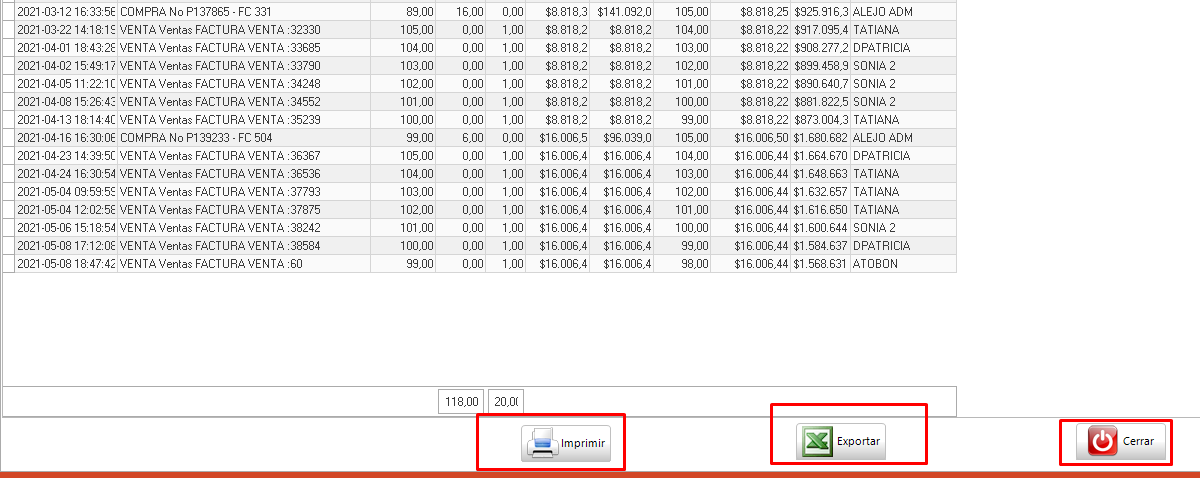Click the ATOBON user cell
Screen dimensions: 1200x478
pyautogui.click(x=876, y=264)
